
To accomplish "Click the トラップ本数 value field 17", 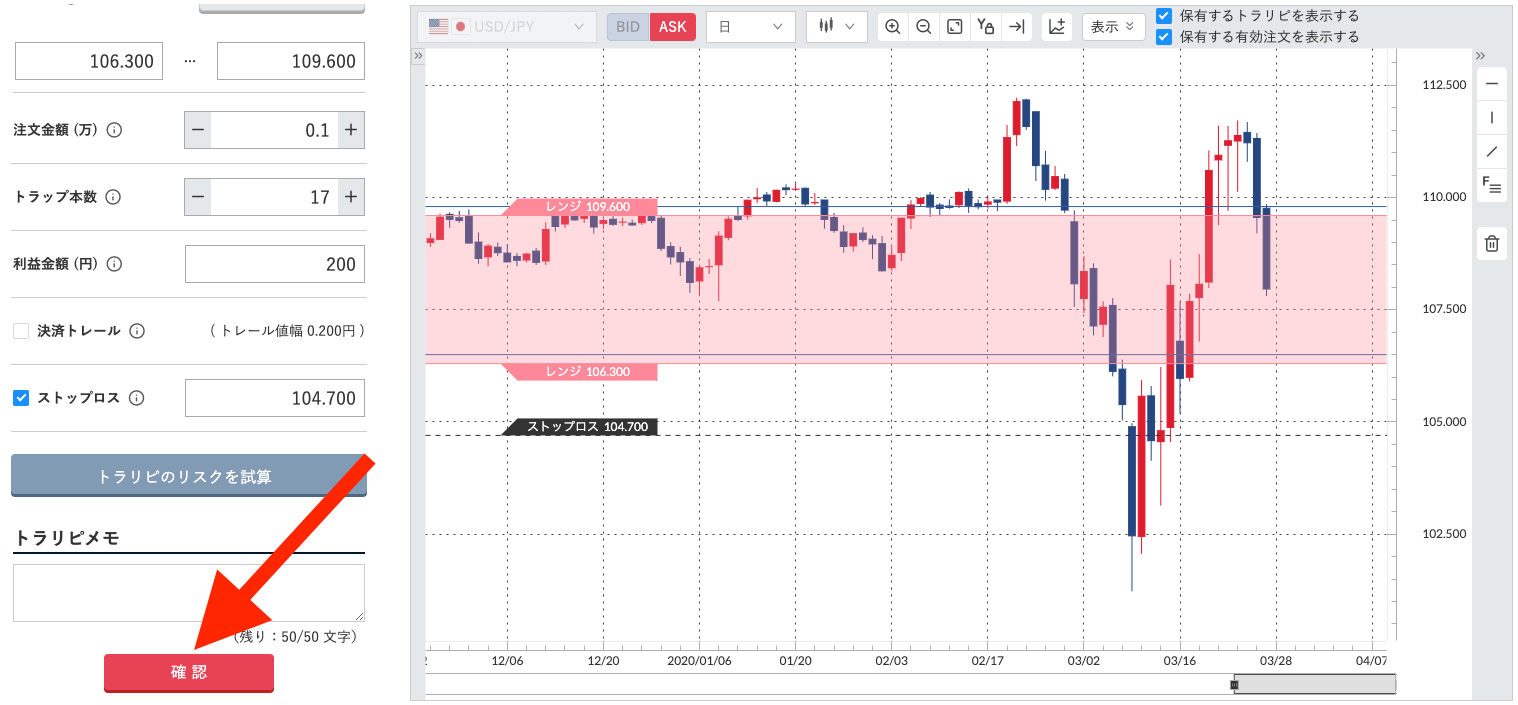I will 274,197.
